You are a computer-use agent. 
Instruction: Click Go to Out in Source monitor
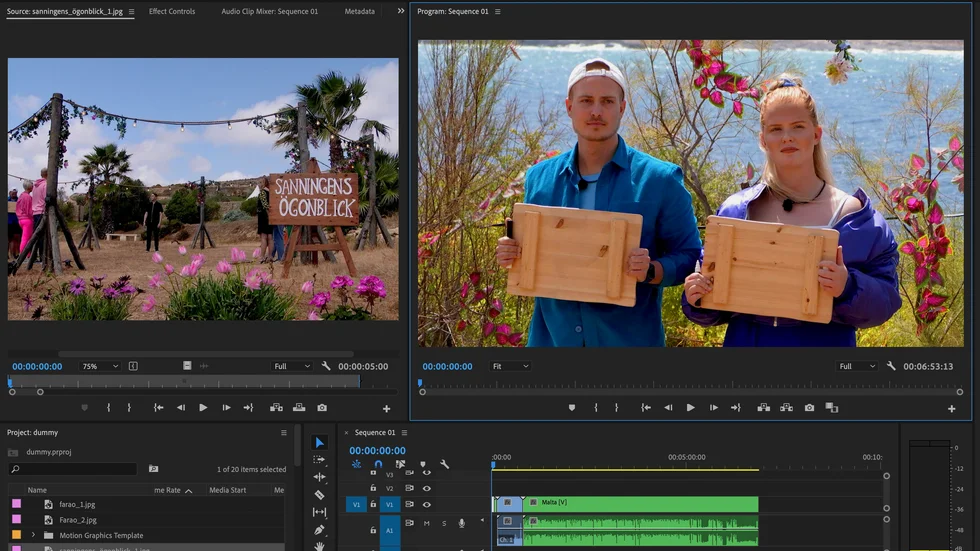(249, 408)
